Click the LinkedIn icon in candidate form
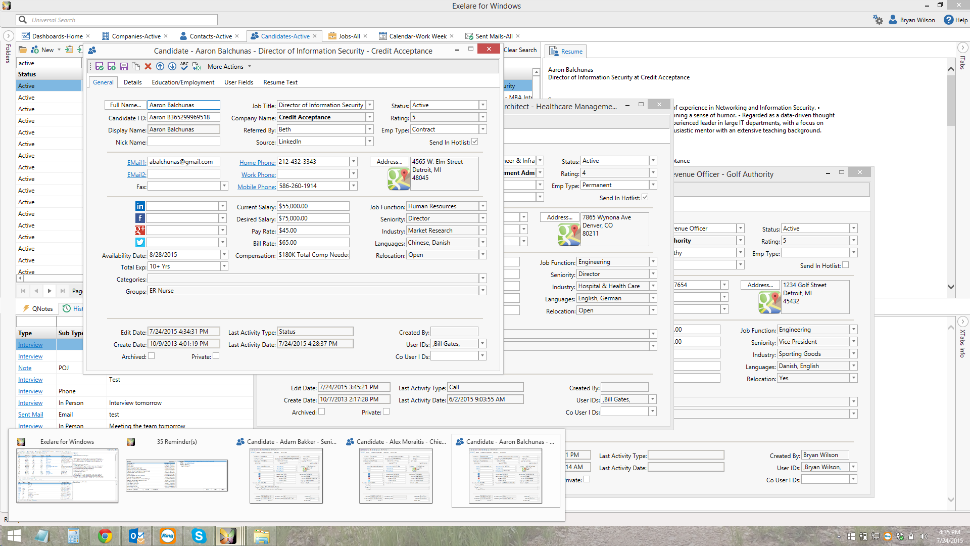The image size is (970, 546). (x=140, y=205)
